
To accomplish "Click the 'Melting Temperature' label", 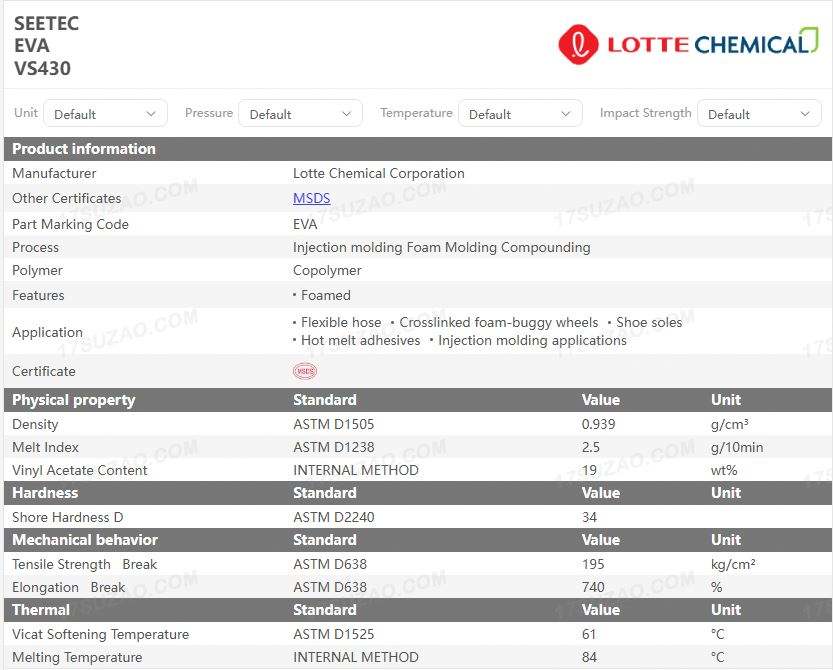I will (x=77, y=658).
